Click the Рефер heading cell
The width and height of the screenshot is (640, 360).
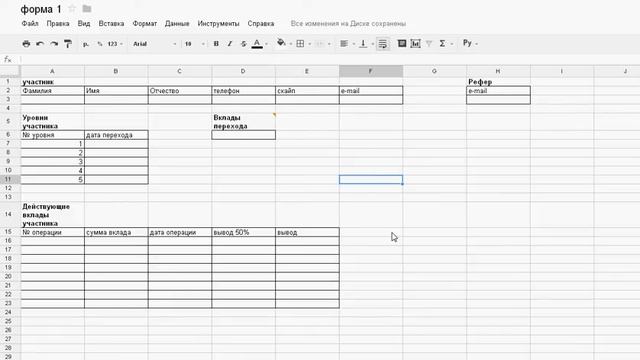(498, 82)
